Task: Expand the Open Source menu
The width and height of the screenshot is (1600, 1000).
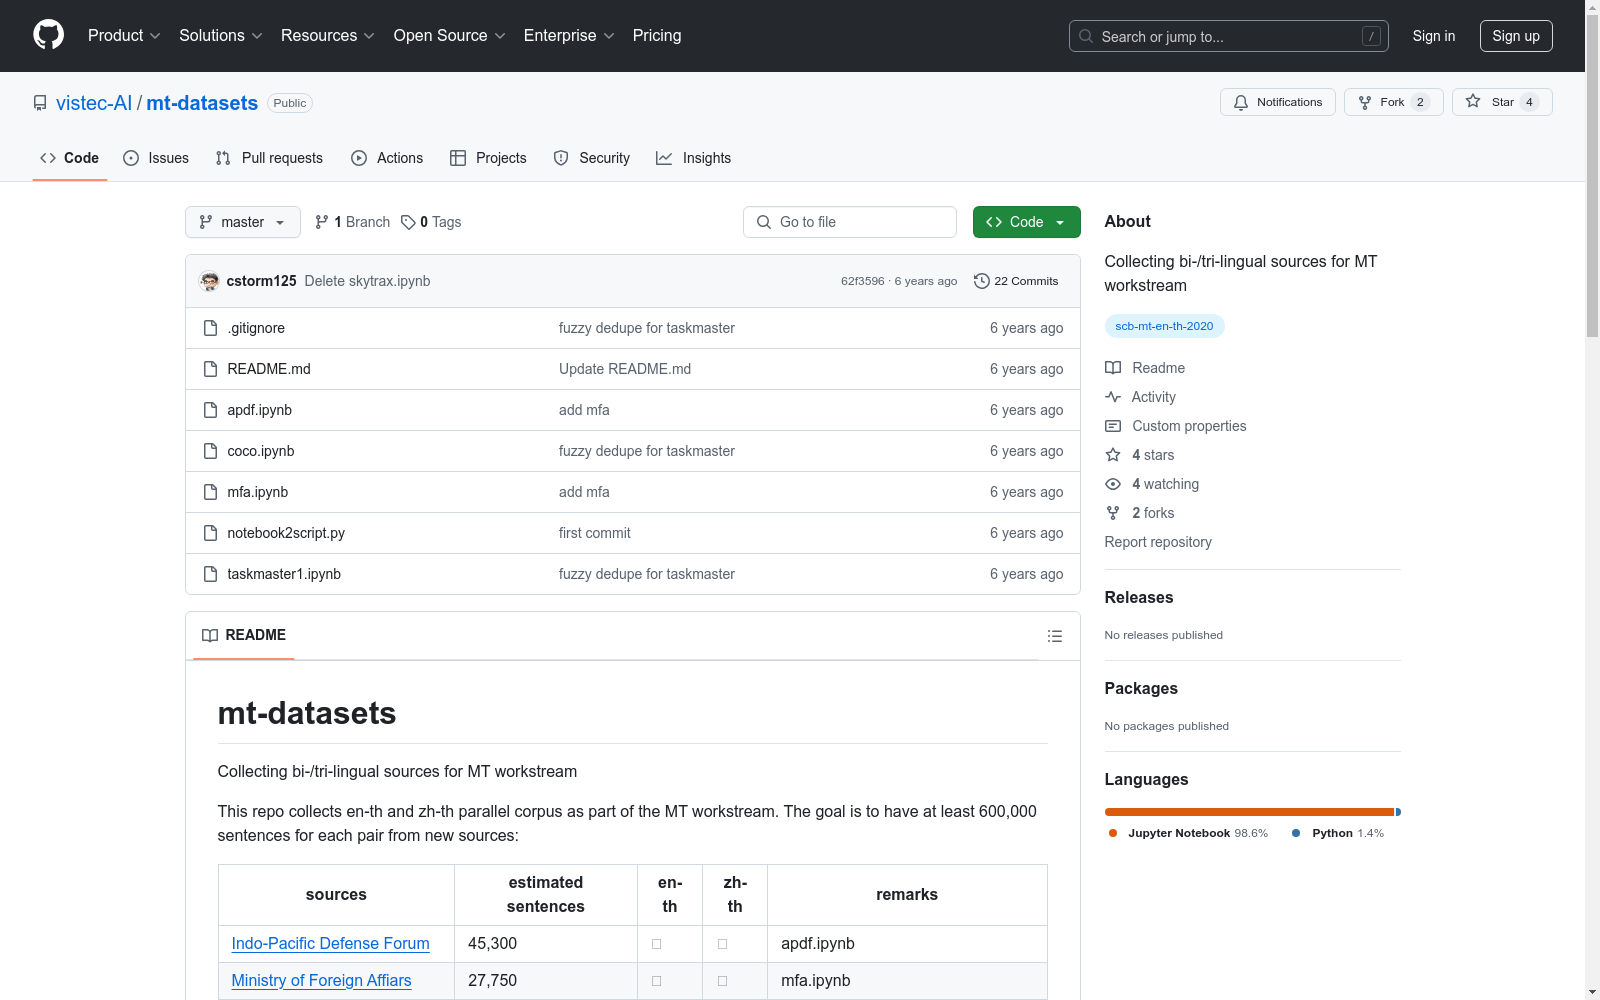Action: tap(450, 36)
